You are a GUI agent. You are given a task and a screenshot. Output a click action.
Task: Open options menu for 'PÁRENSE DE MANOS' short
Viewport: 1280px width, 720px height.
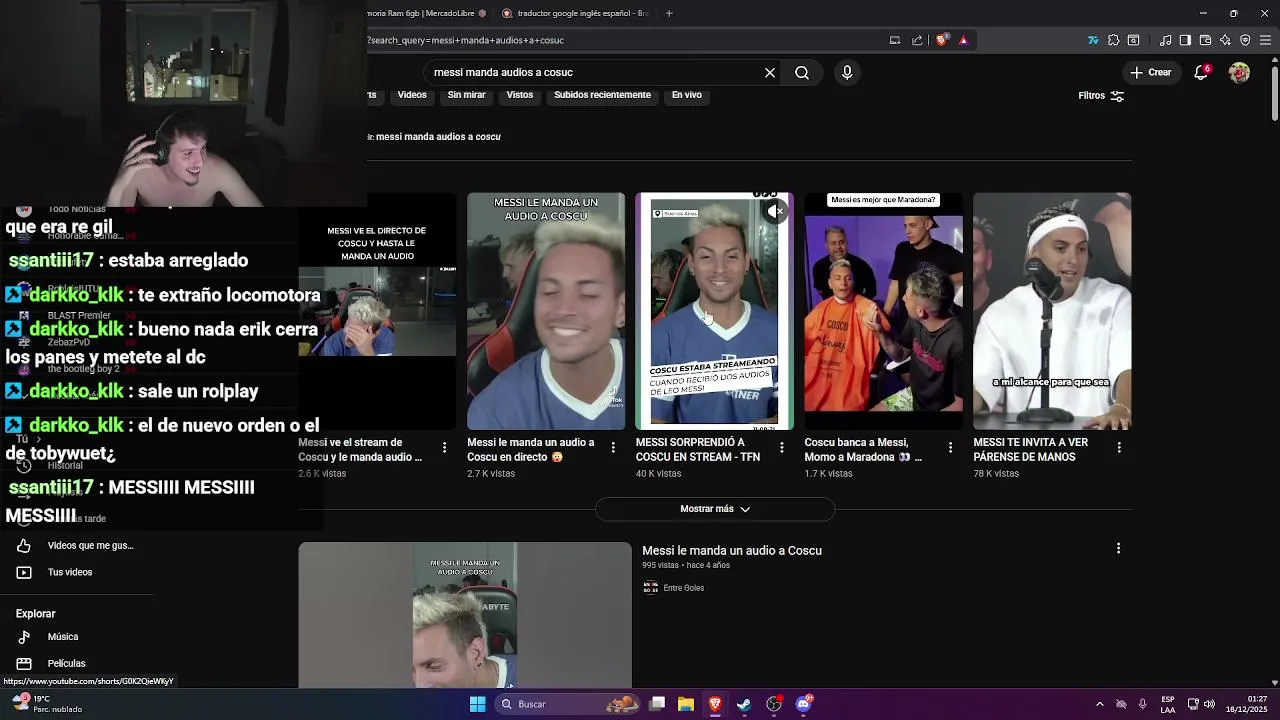point(1119,447)
